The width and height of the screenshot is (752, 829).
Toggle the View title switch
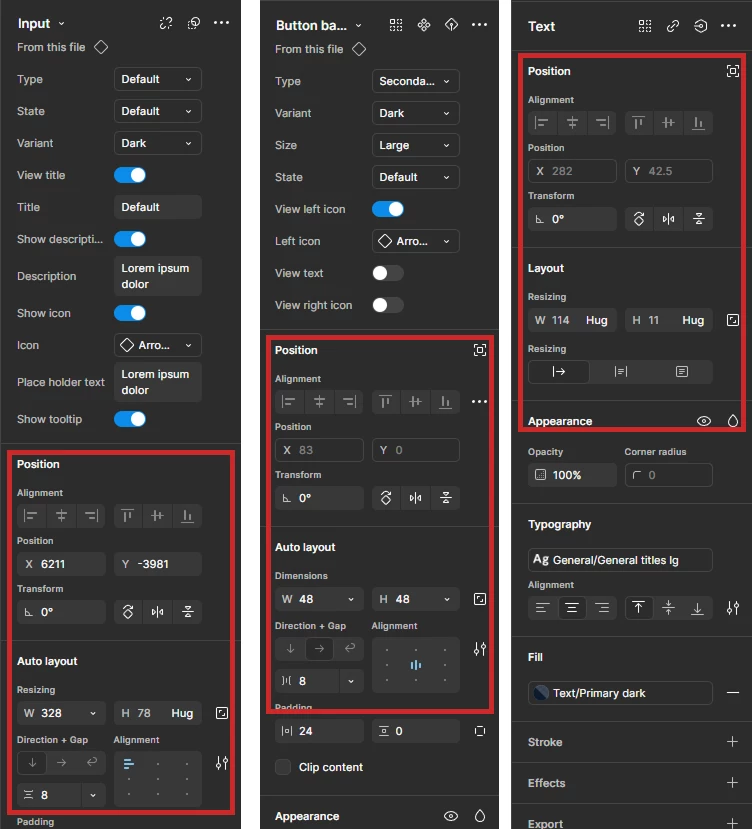tap(130, 175)
